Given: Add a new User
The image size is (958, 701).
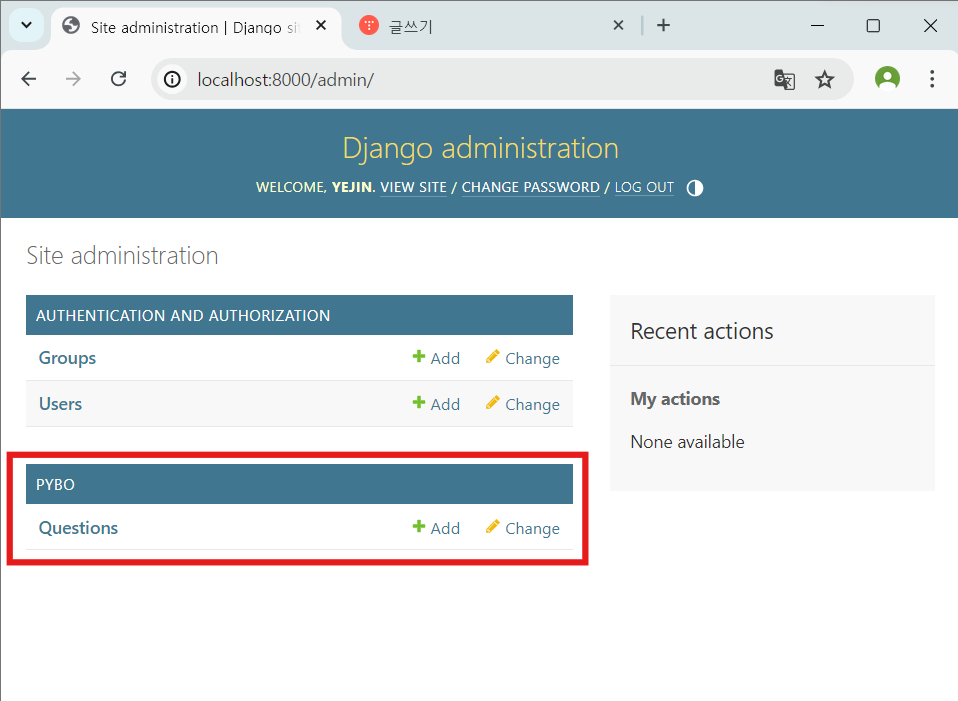Looking at the screenshot, I should pyautogui.click(x=436, y=404).
